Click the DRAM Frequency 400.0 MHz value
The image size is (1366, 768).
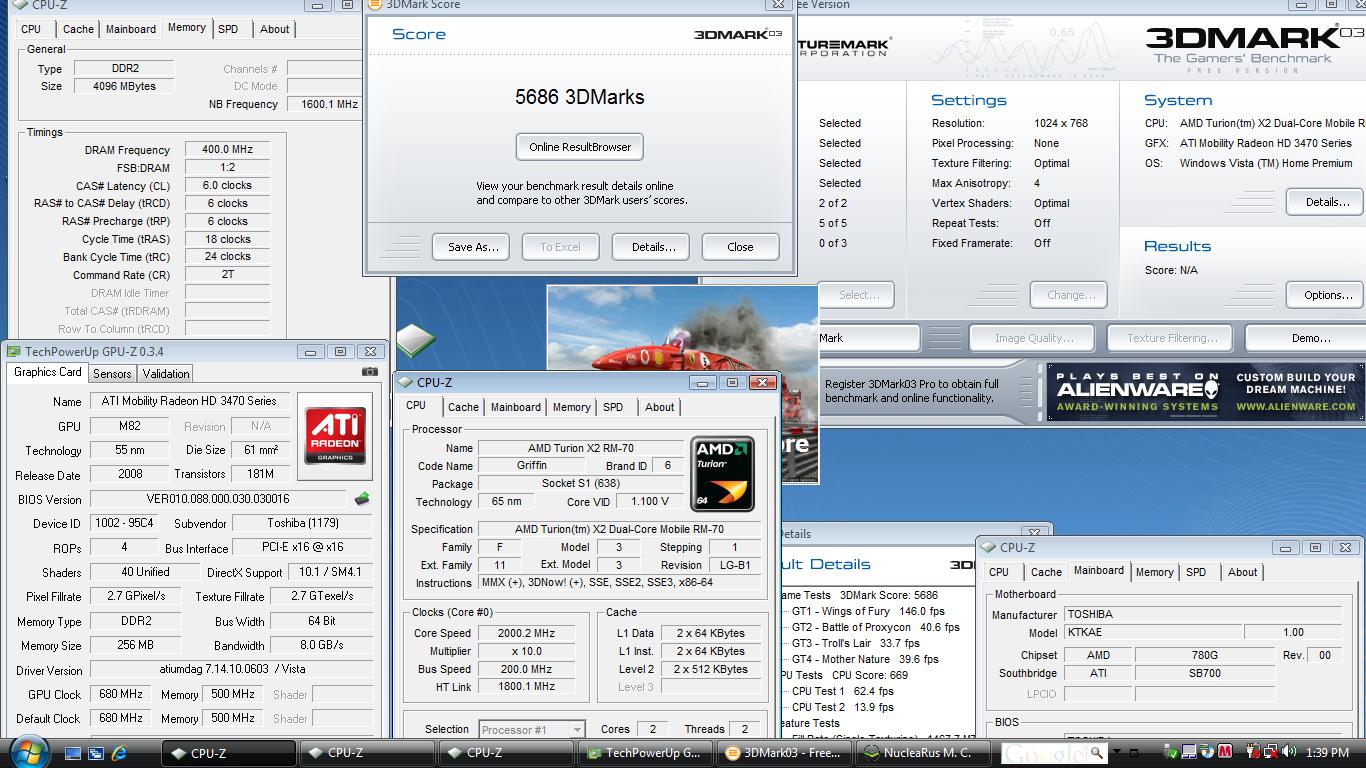pos(227,149)
